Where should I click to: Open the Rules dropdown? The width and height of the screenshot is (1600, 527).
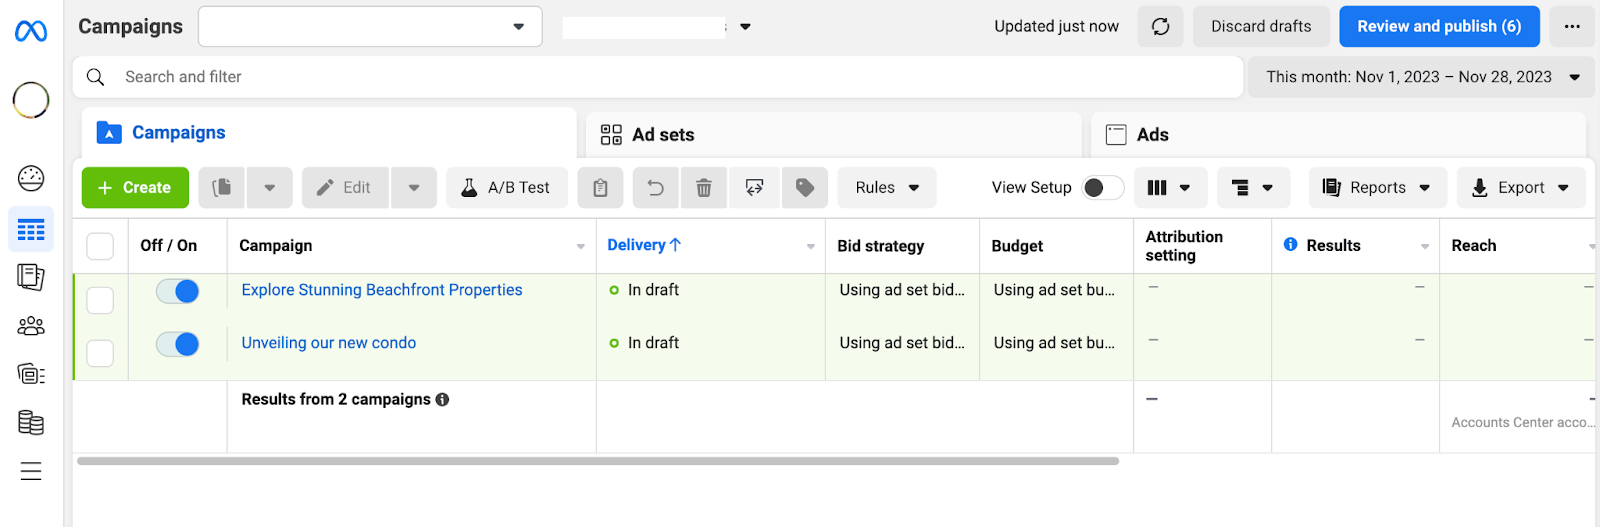[887, 188]
